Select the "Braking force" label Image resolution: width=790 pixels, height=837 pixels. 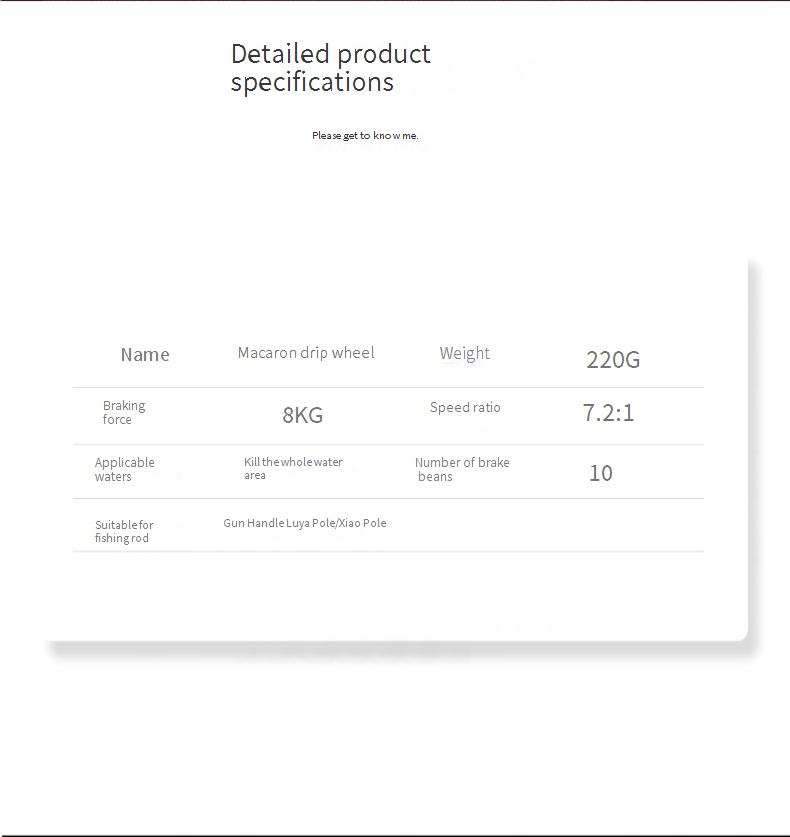pyautogui.click(x=123, y=412)
